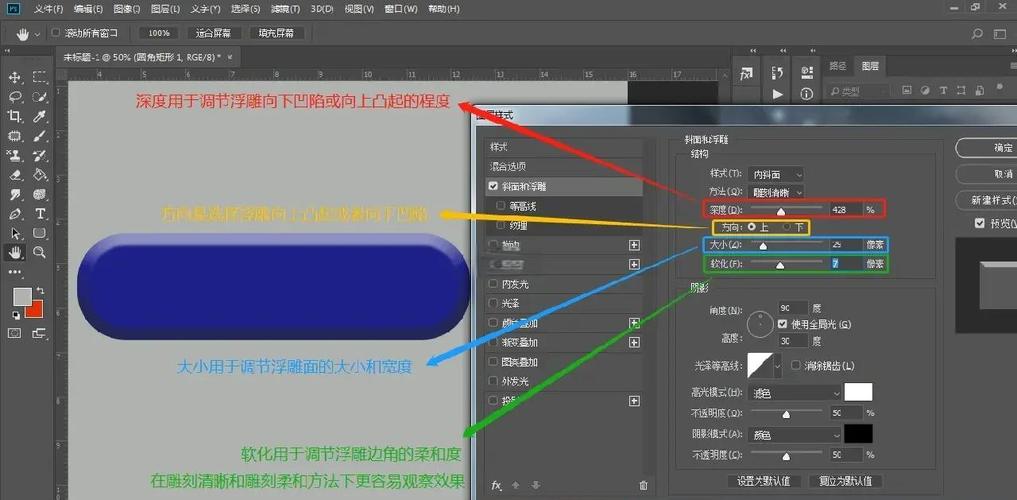Click the 适合屏幕 button
Viewport: 1017px width, 500px height.
tap(213, 33)
